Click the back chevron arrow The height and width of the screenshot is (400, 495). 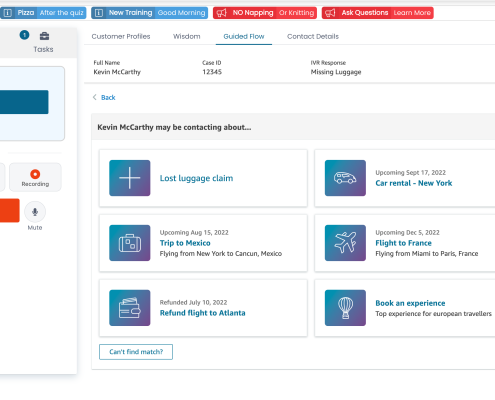click(x=95, y=97)
